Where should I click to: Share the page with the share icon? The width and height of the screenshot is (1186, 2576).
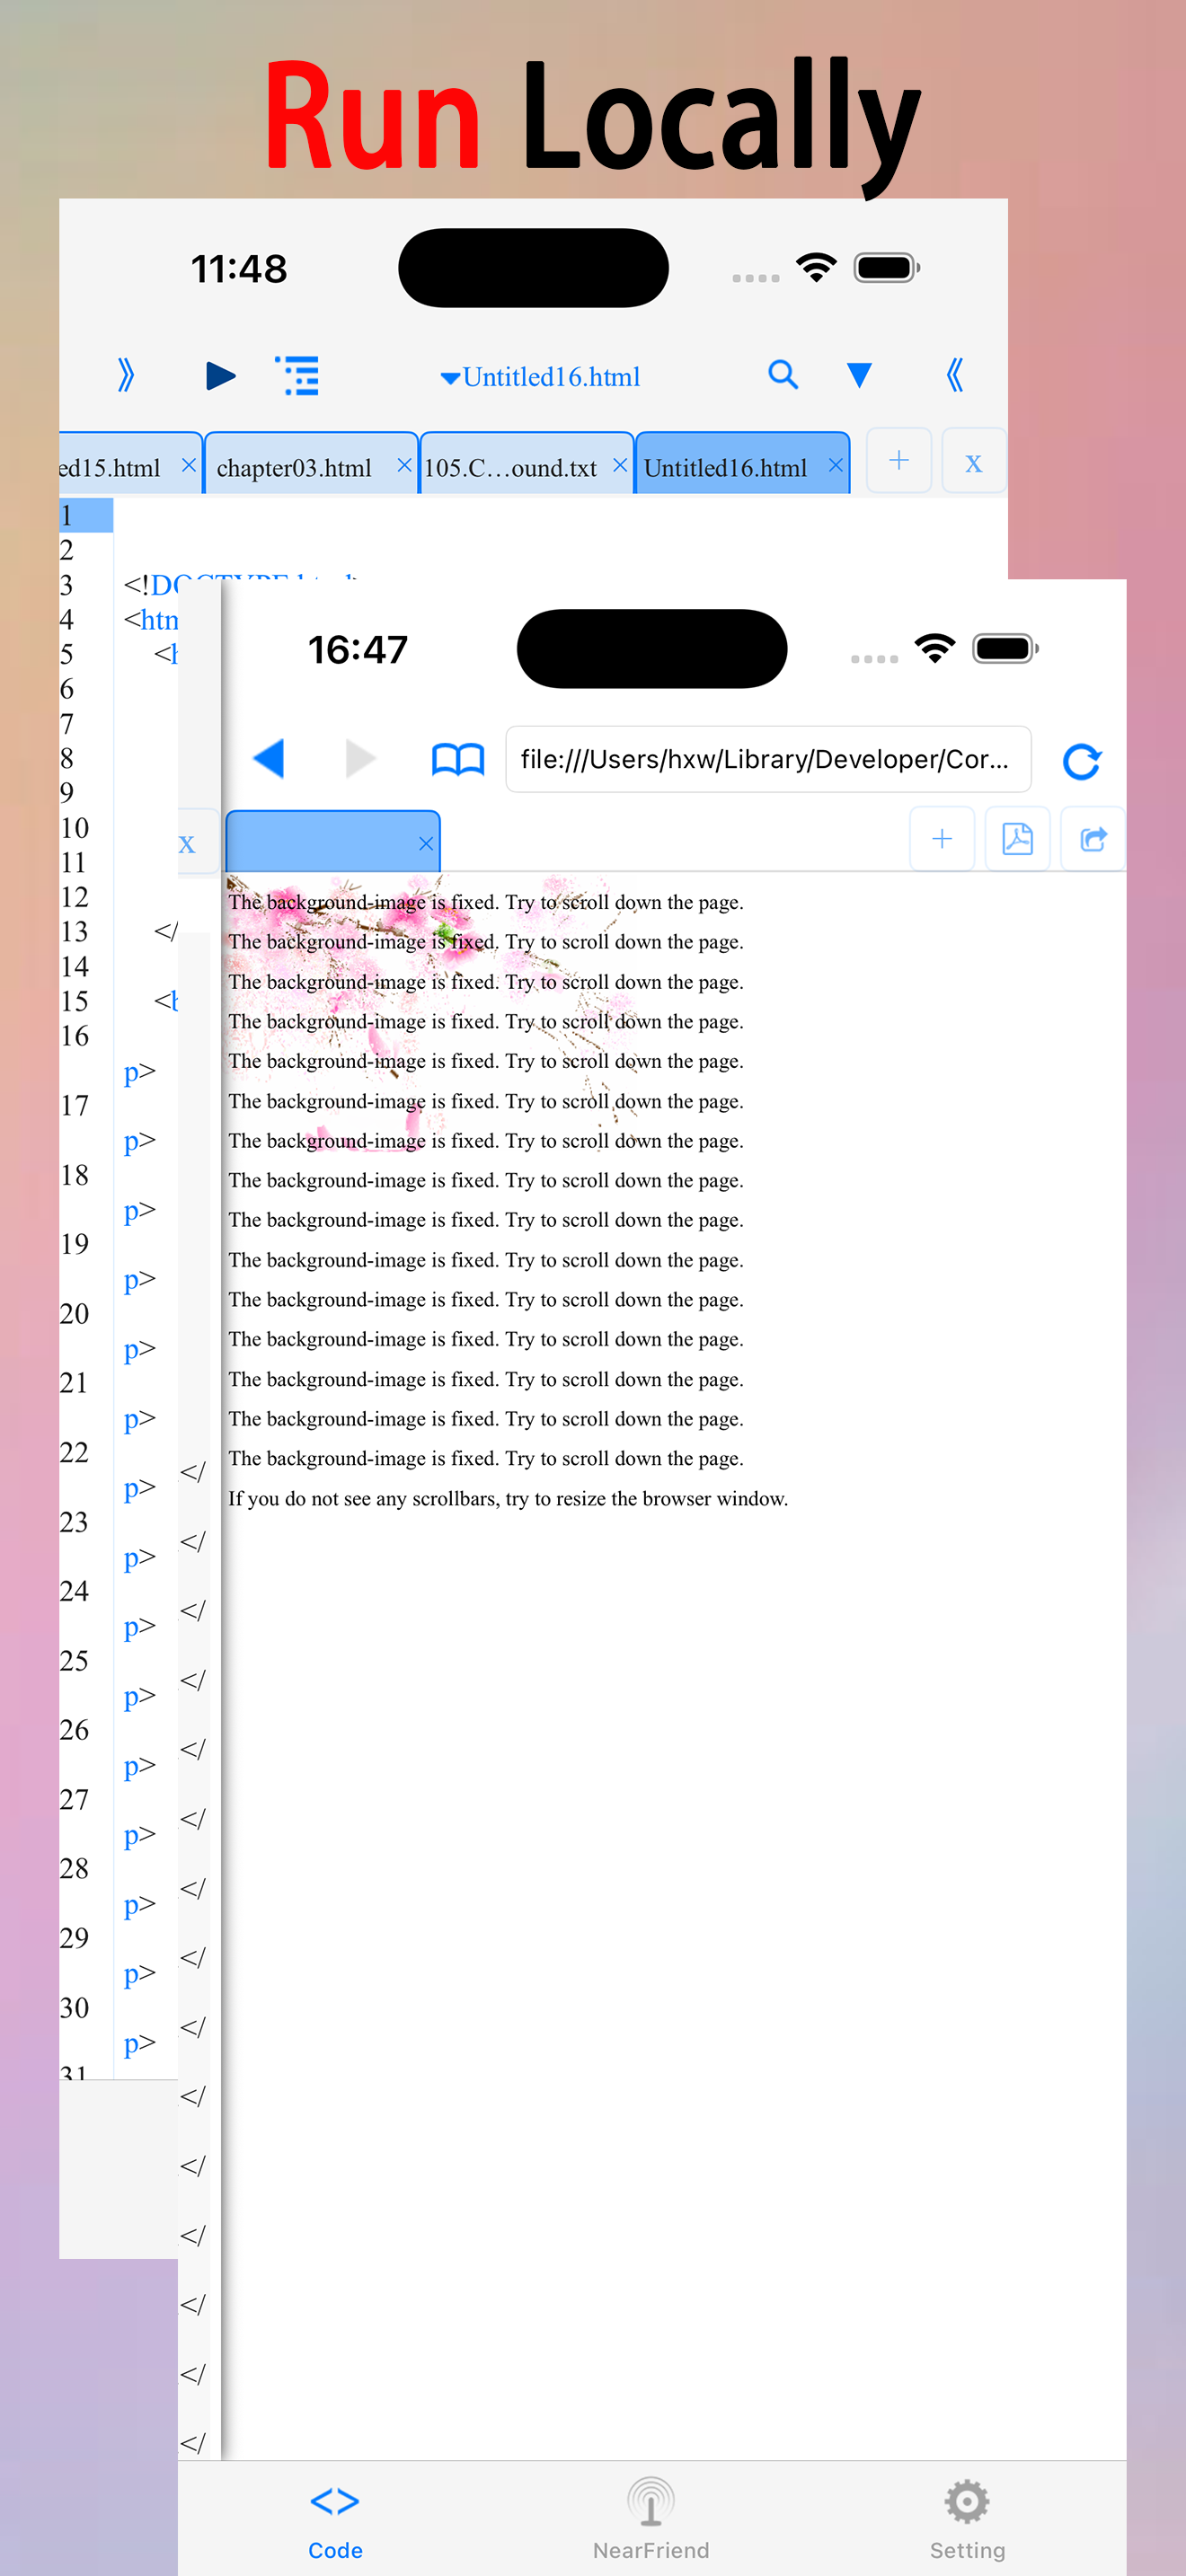point(1093,838)
